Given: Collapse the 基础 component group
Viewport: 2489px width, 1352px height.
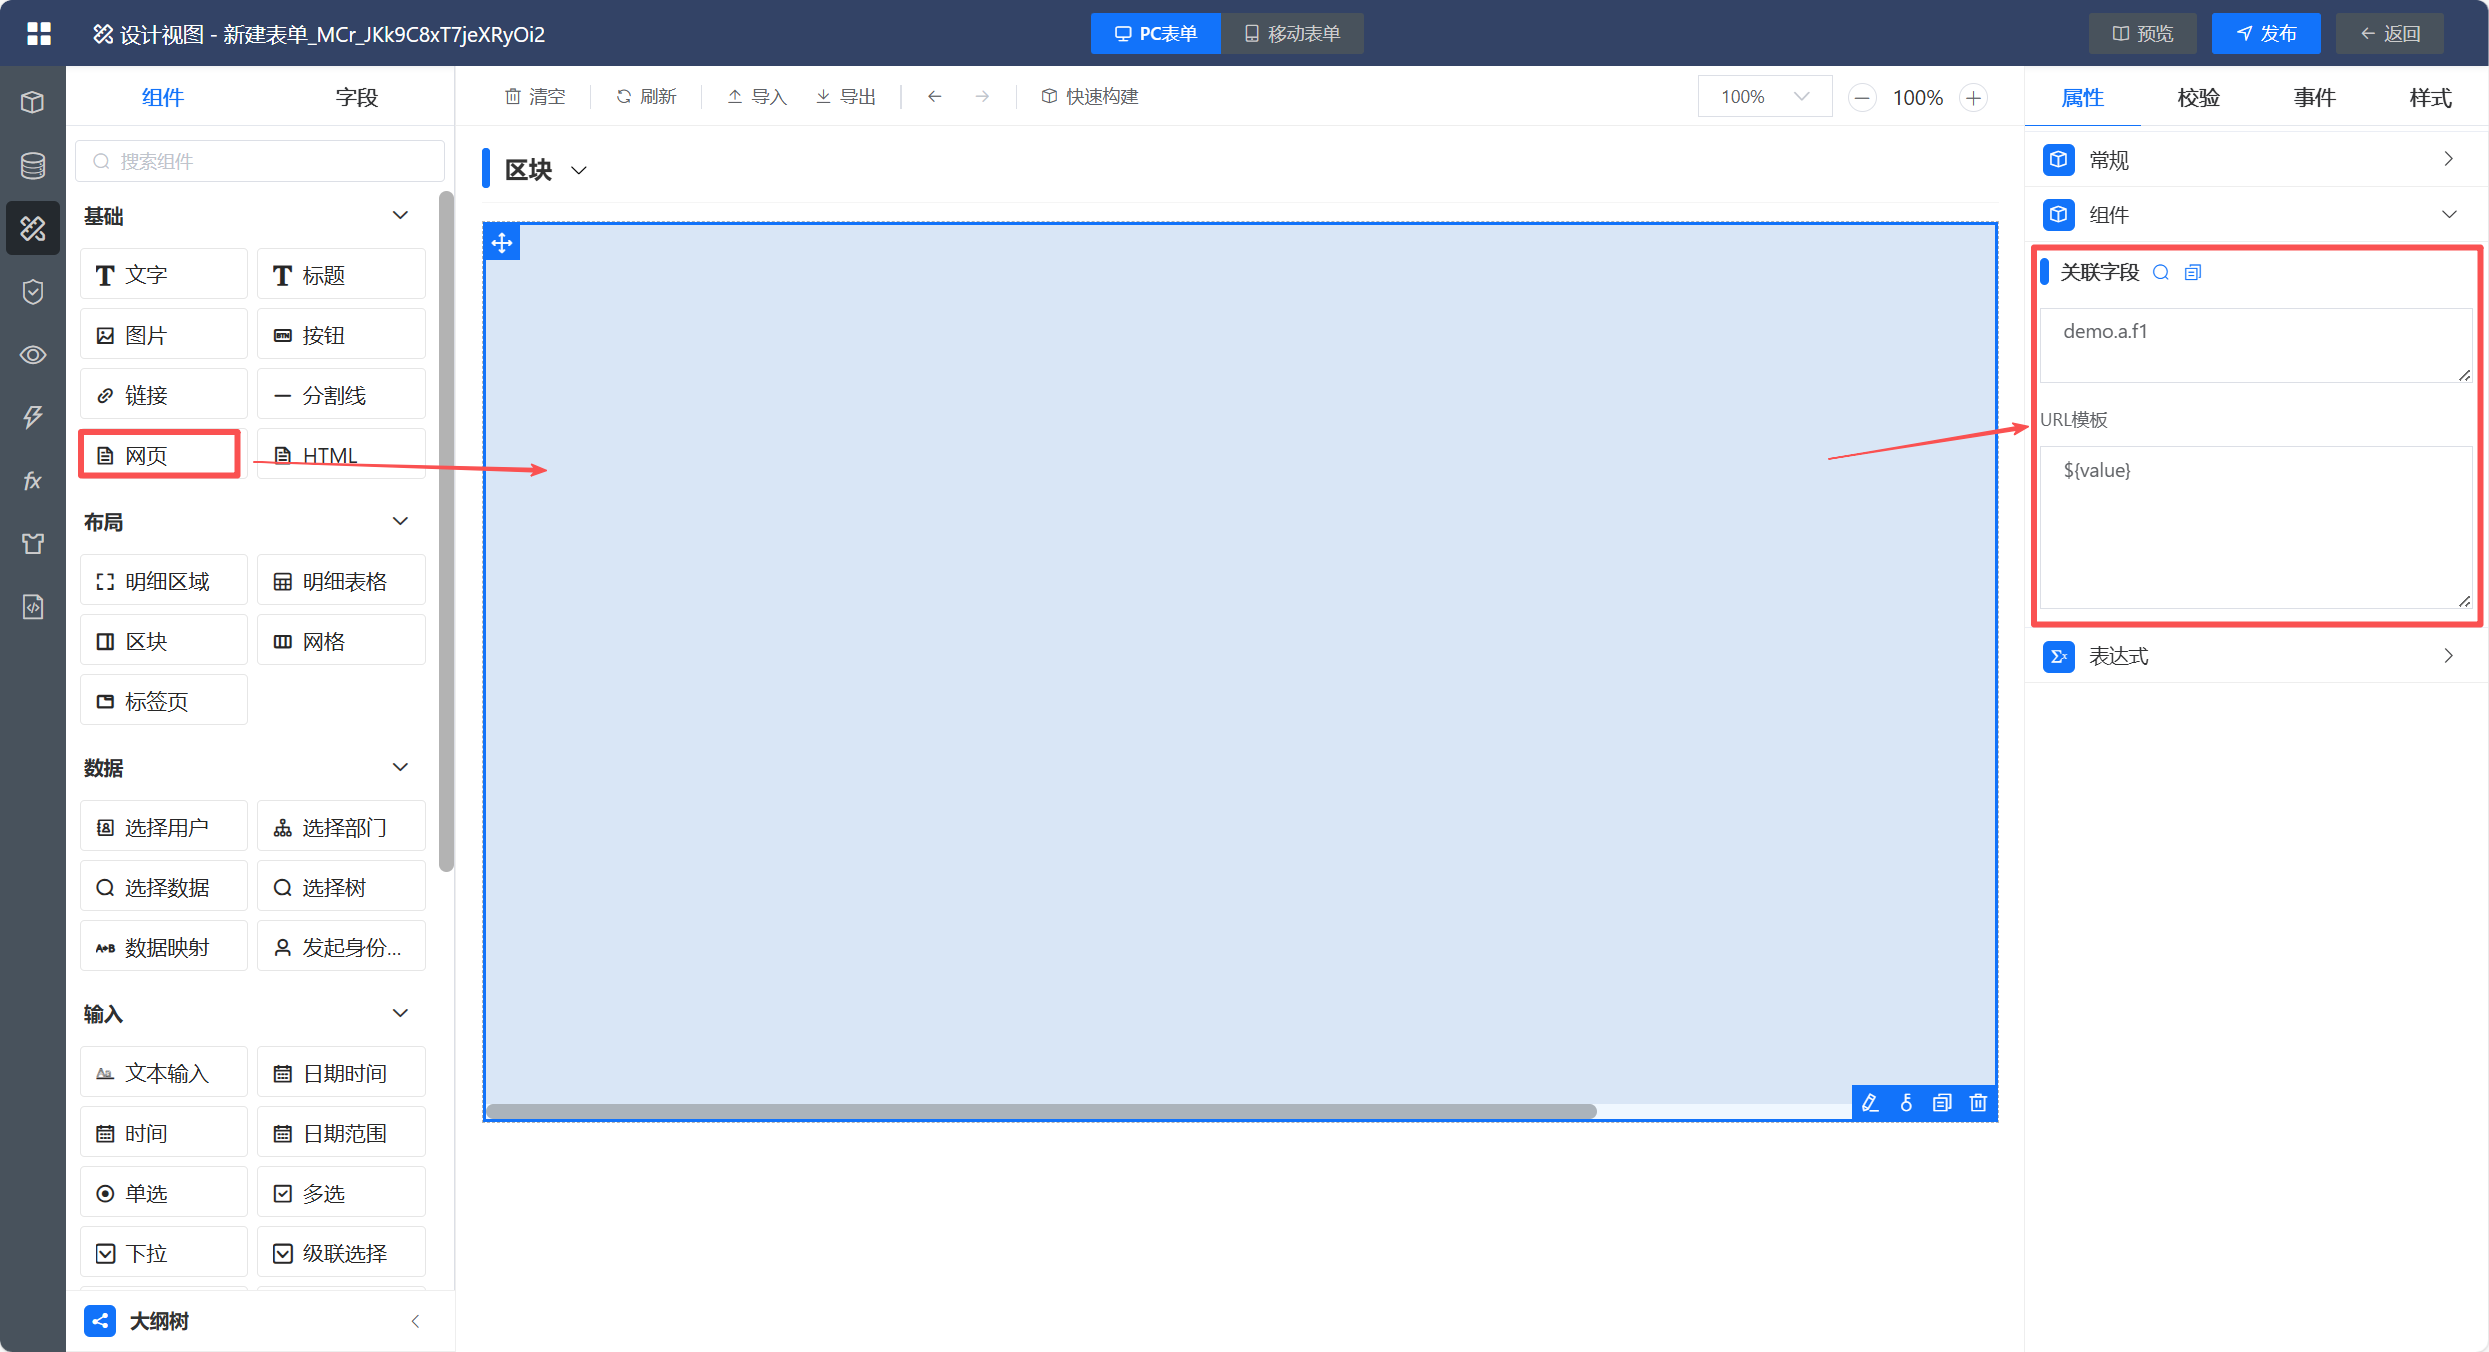Looking at the screenshot, I should coord(400,216).
